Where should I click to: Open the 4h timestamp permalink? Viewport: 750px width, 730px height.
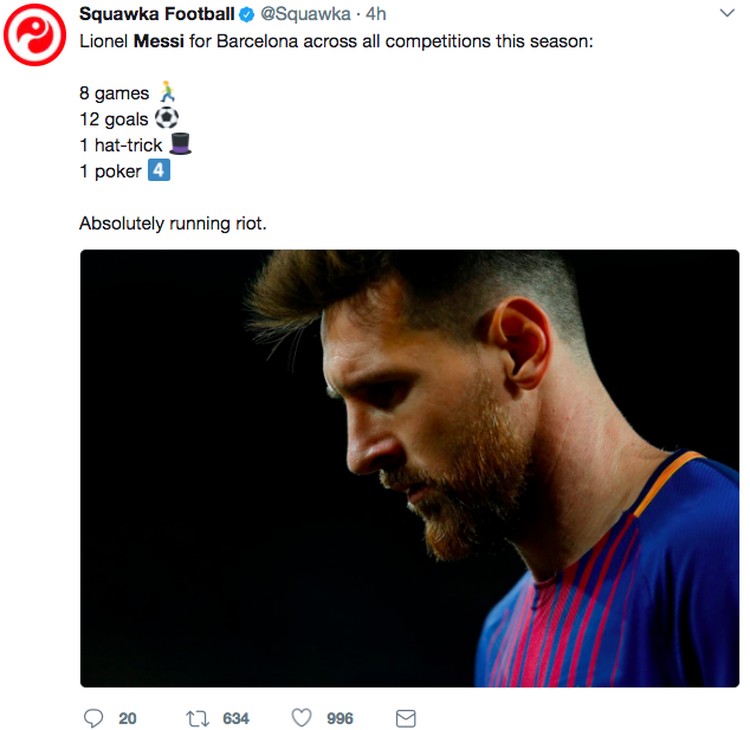376,14
